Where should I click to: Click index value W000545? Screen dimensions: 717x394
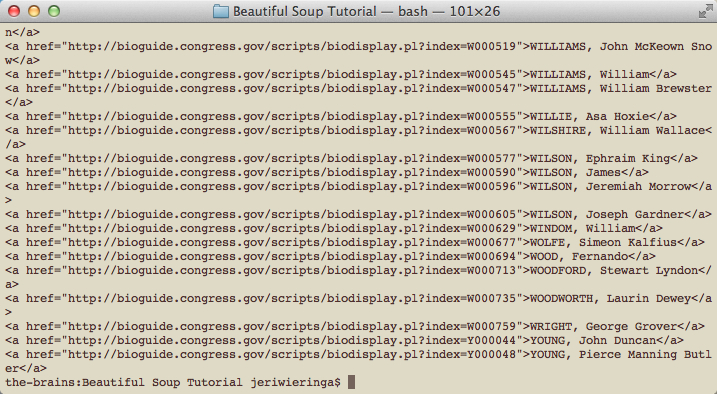(x=491, y=74)
